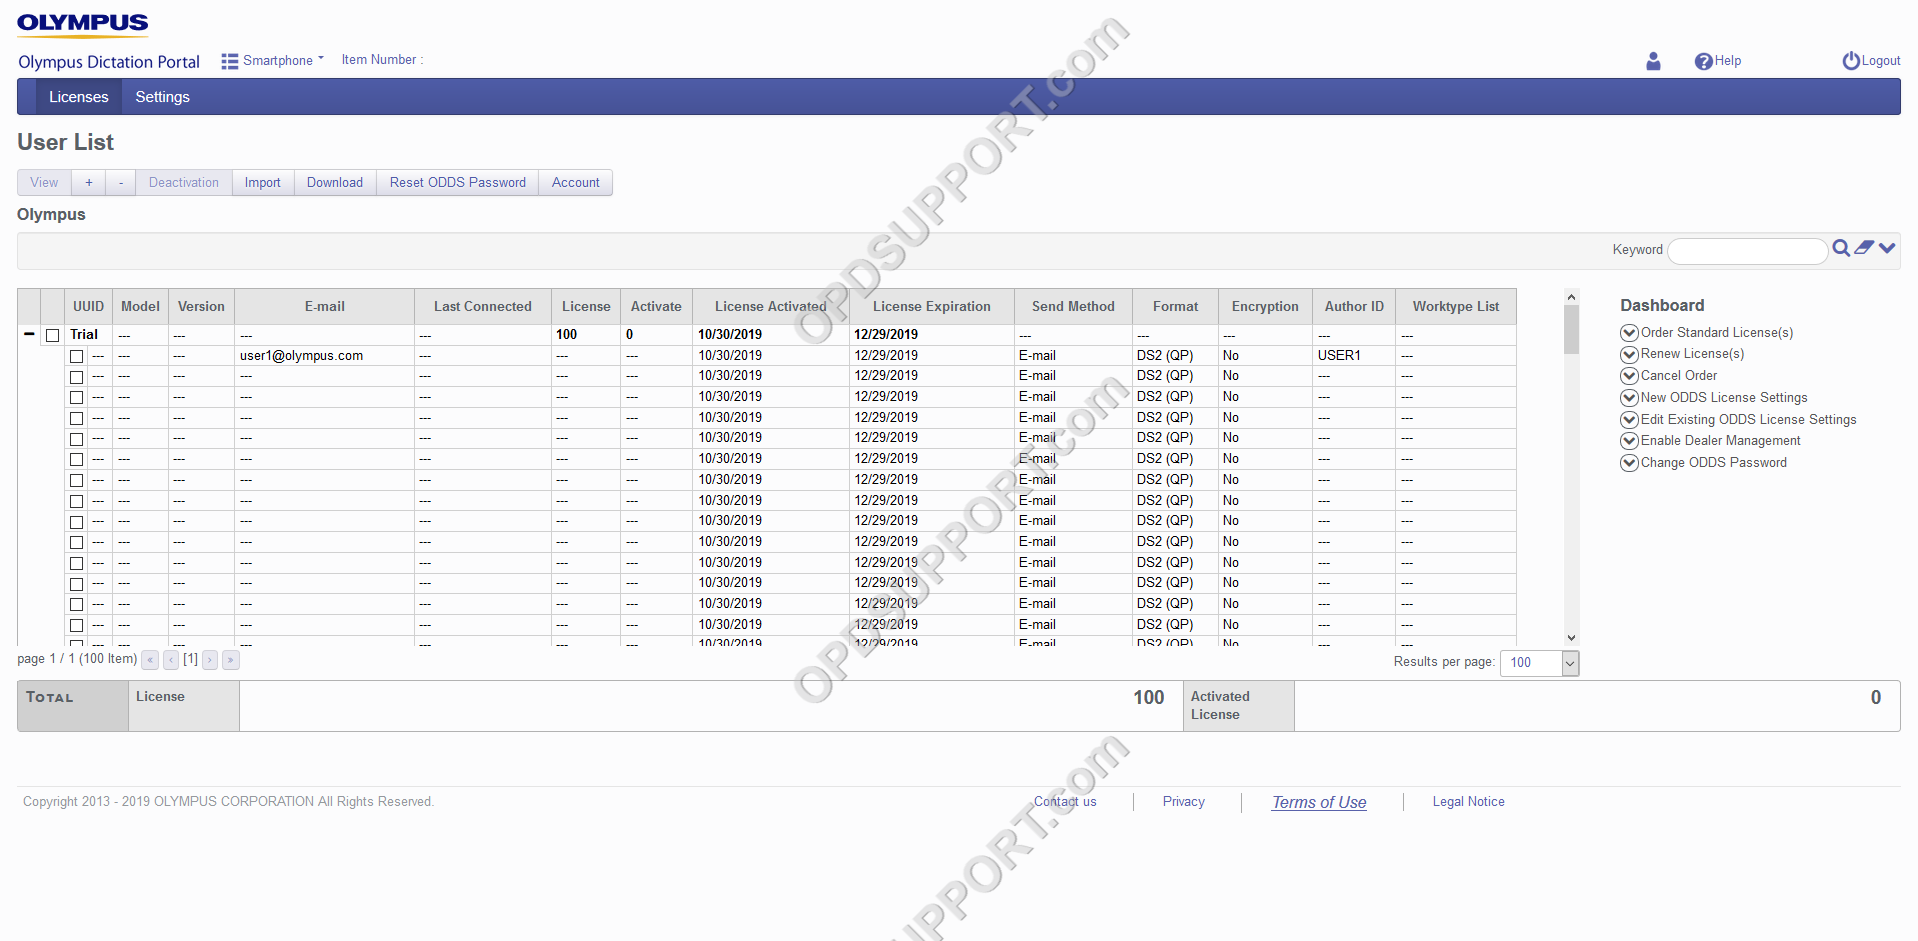The height and width of the screenshot is (941, 1918).
Task: Click New ODDS License Settings icon
Action: click(1629, 398)
